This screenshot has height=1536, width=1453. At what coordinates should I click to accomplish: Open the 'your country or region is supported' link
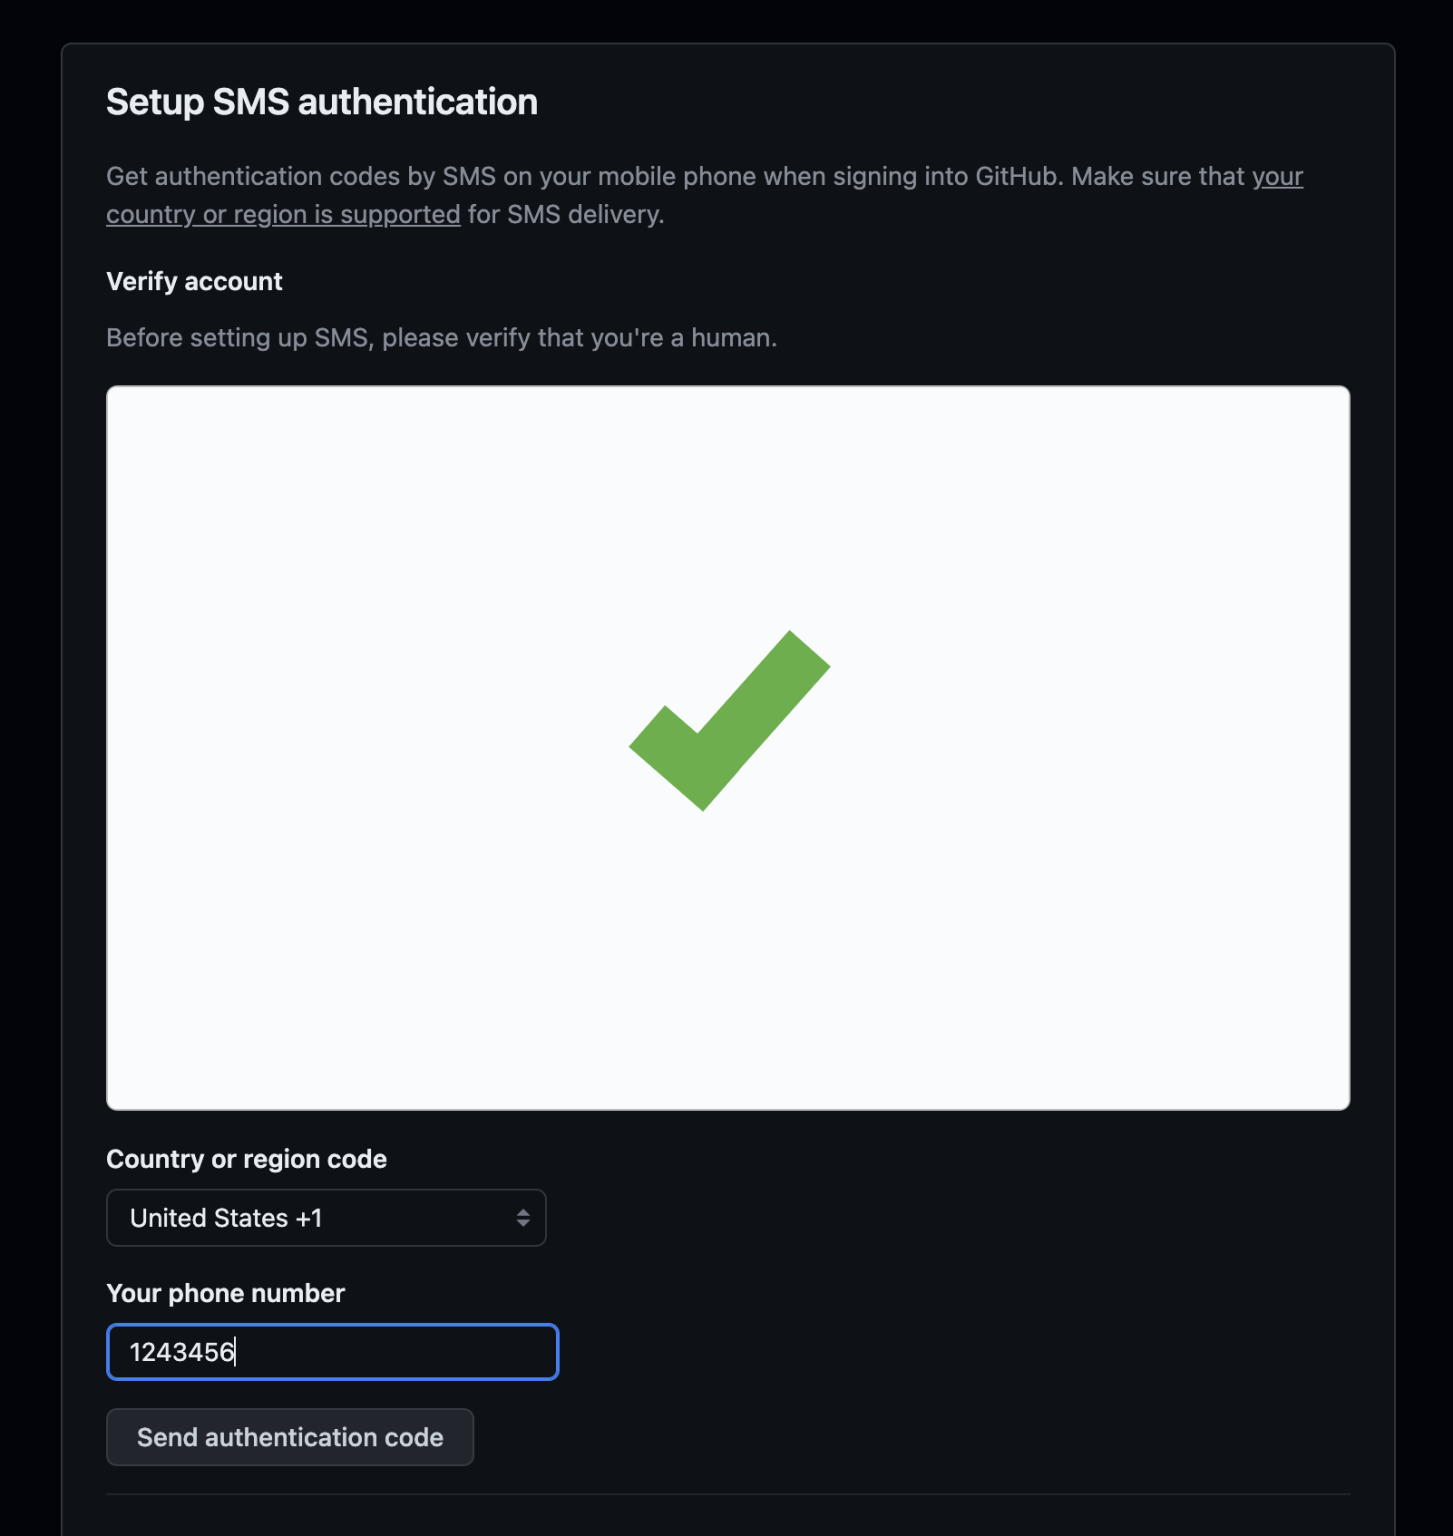[283, 214]
